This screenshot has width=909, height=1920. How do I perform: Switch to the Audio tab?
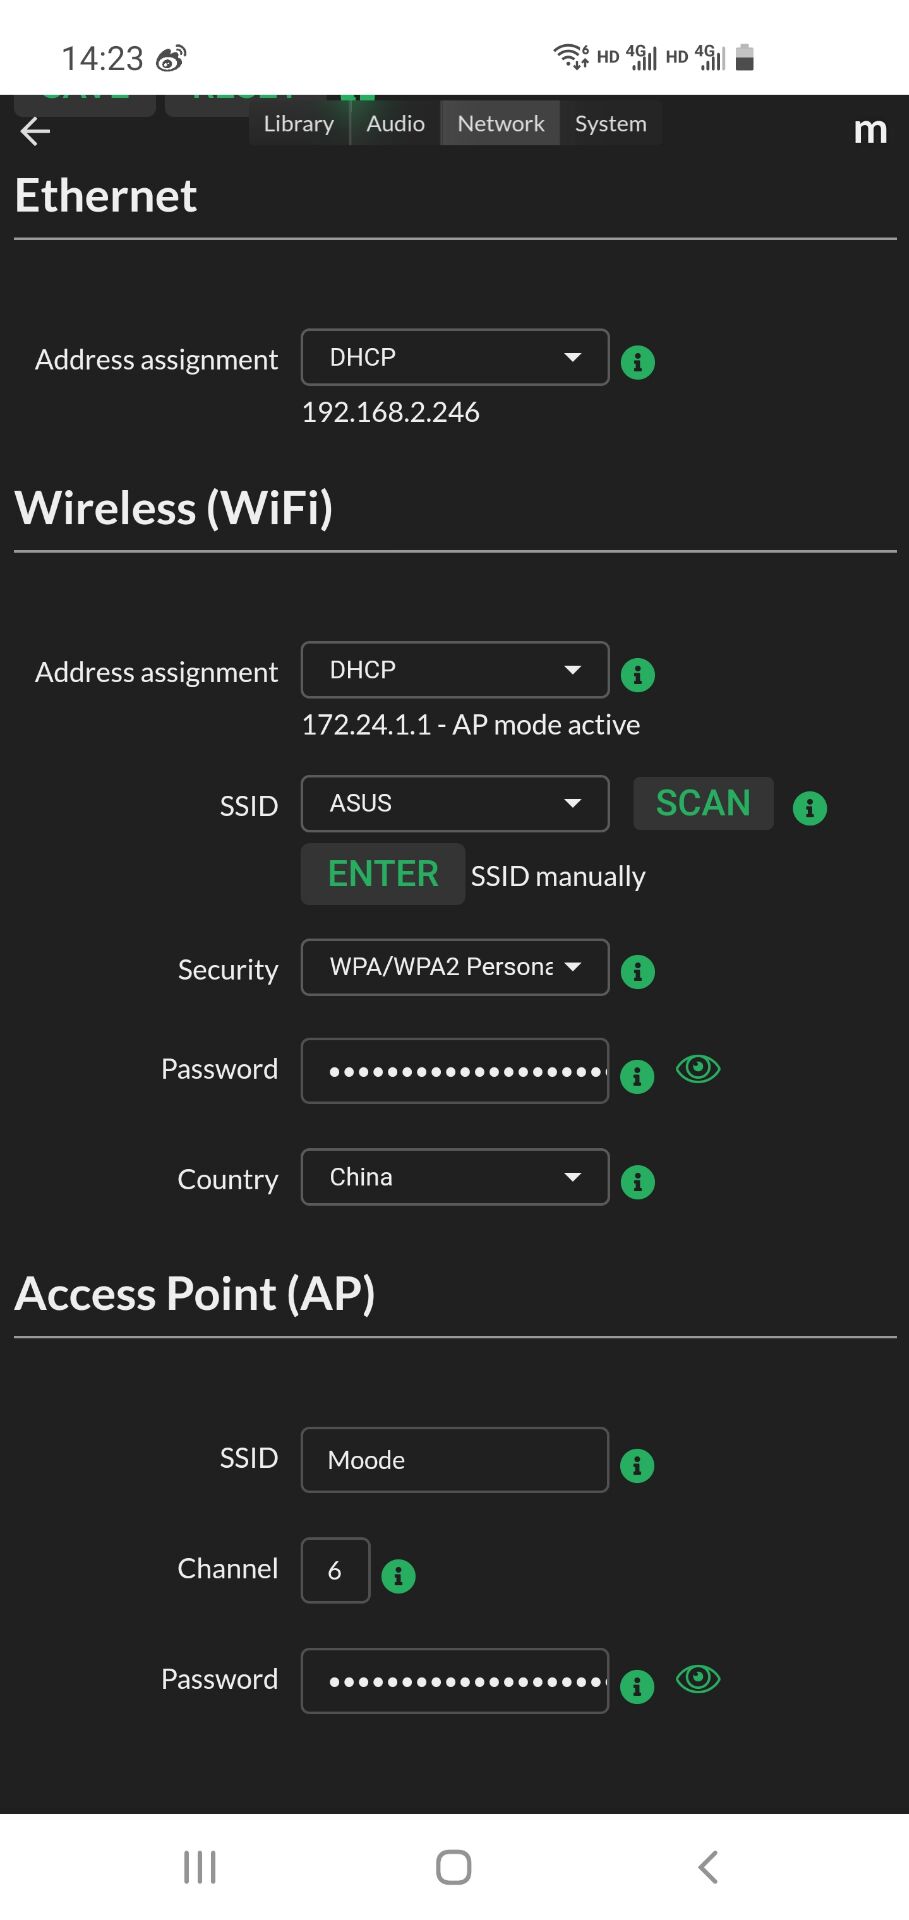point(396,124)
